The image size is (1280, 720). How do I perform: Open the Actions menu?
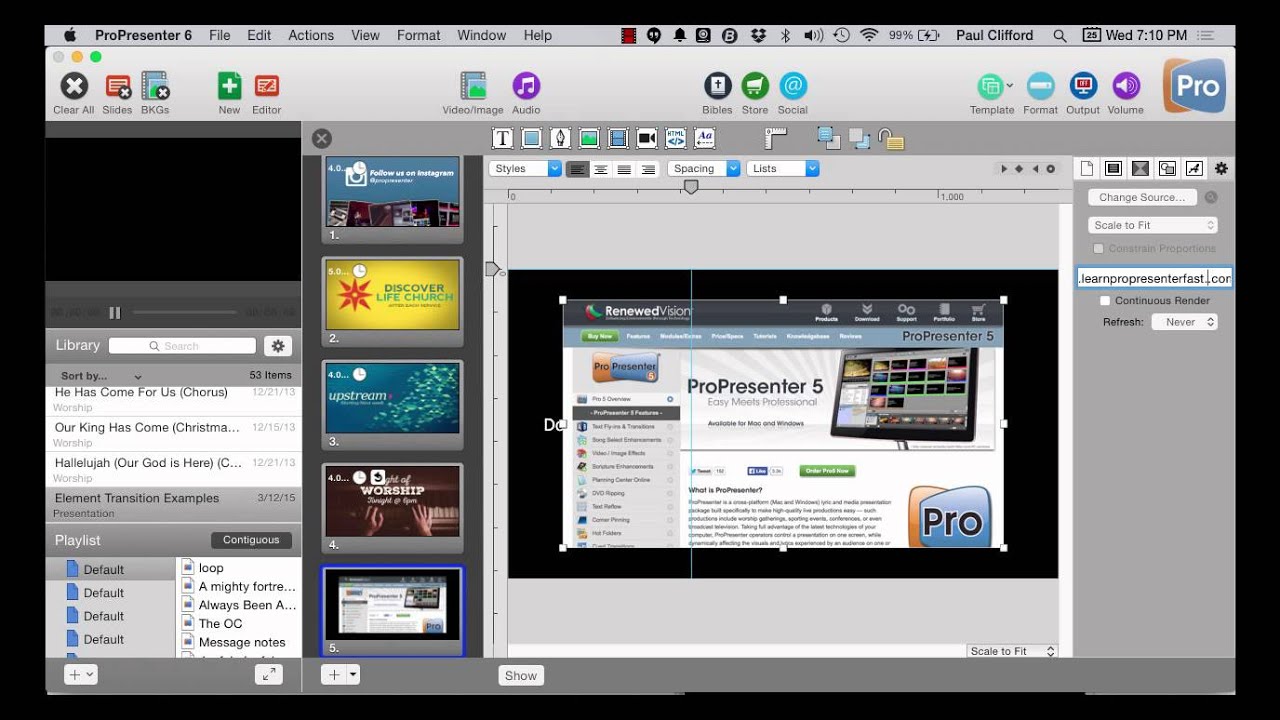point(311,35)
